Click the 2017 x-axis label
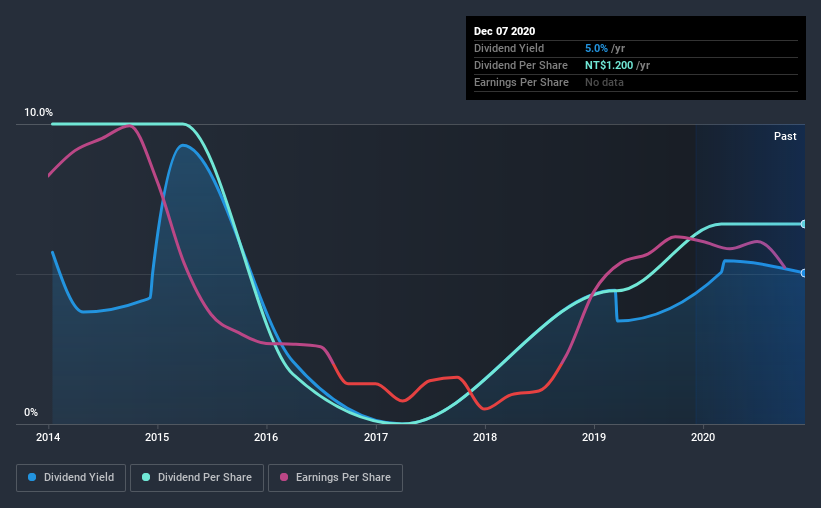This screenshot has width=821, height=508. pos(376,437)
